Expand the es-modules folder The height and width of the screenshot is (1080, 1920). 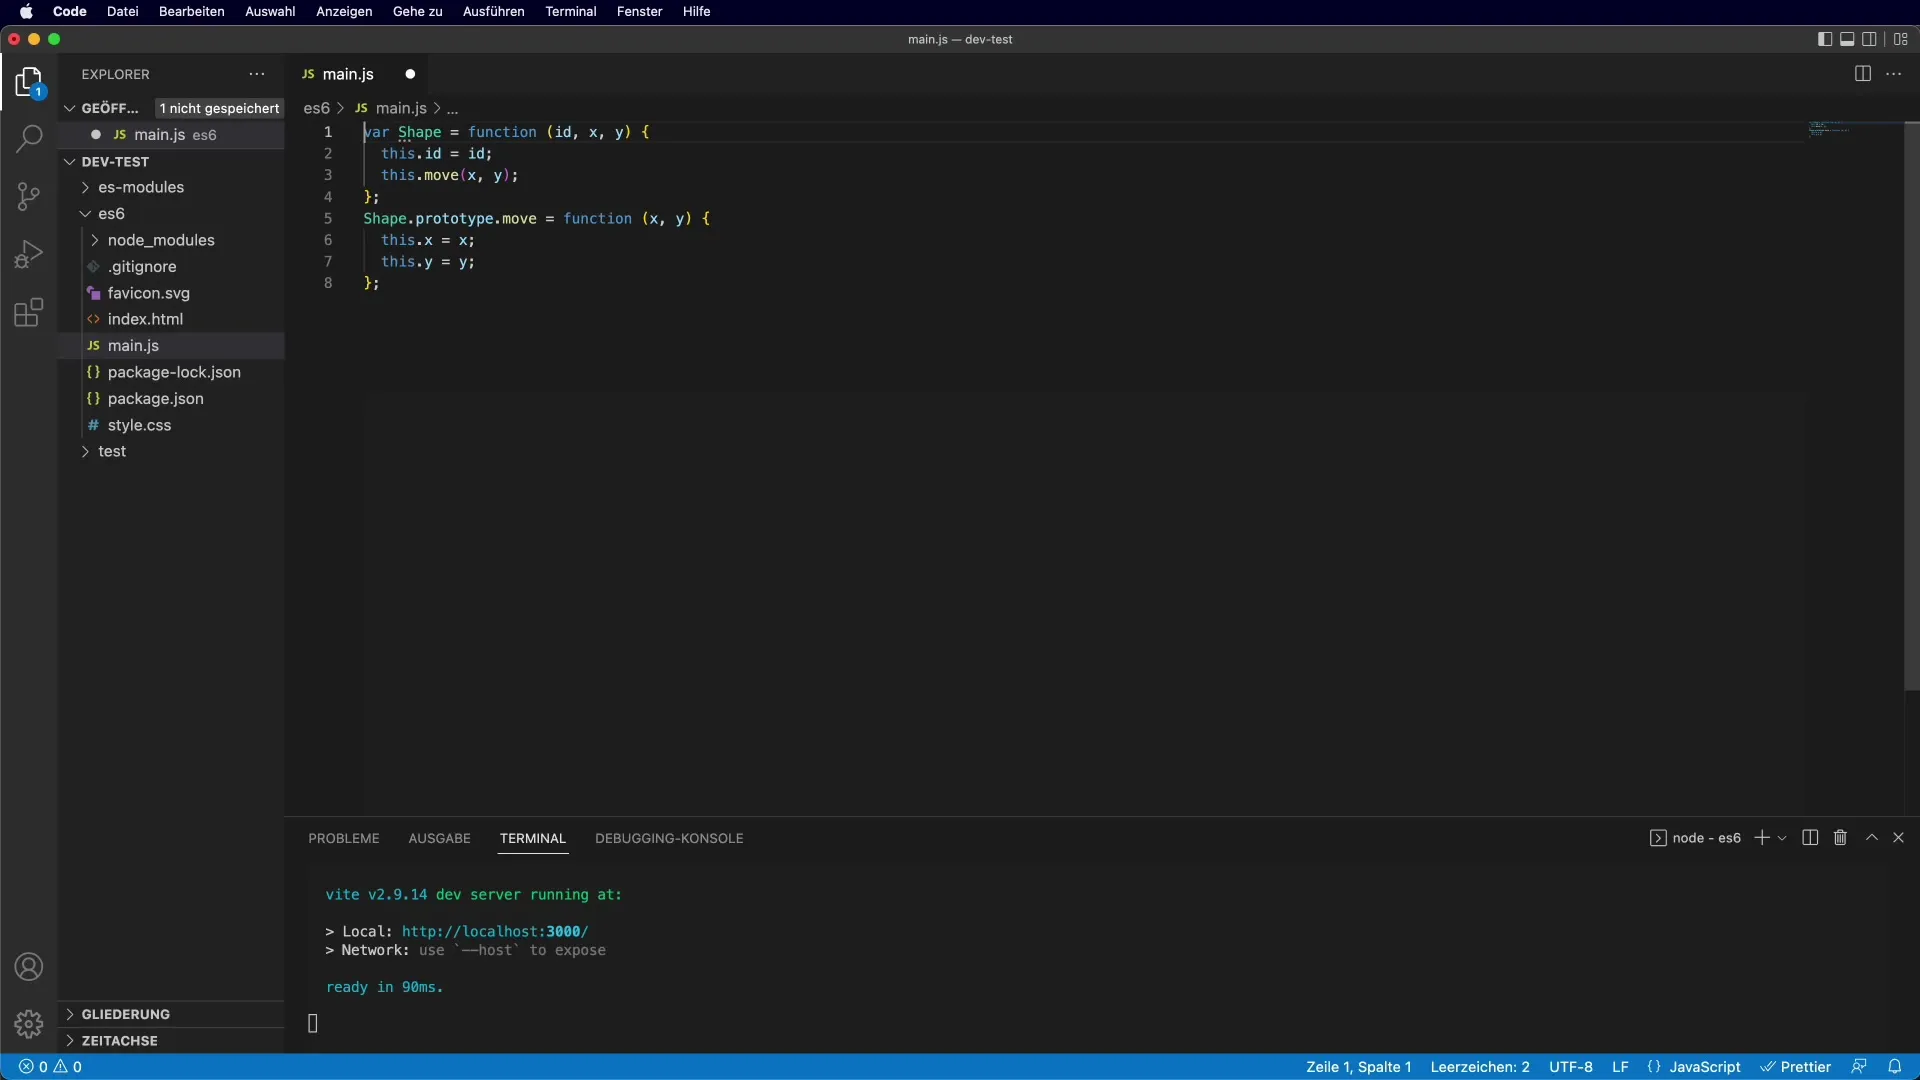point(172,187)
